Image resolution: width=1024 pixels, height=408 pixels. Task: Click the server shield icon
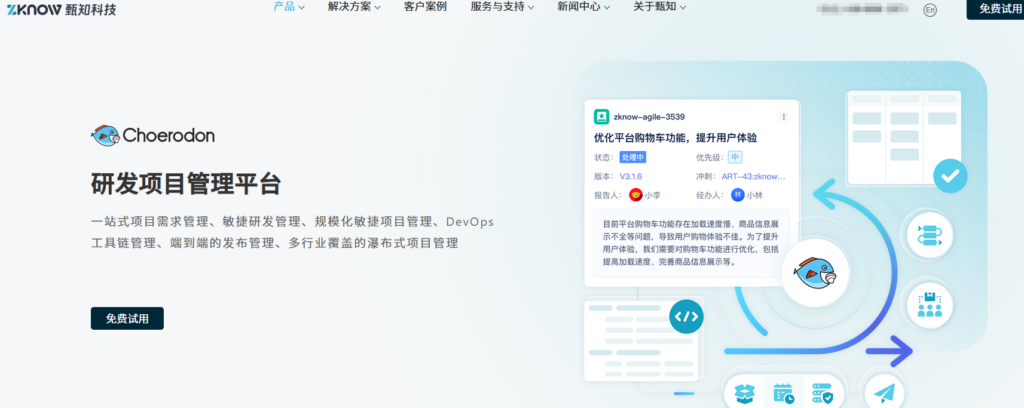point(822,393)
